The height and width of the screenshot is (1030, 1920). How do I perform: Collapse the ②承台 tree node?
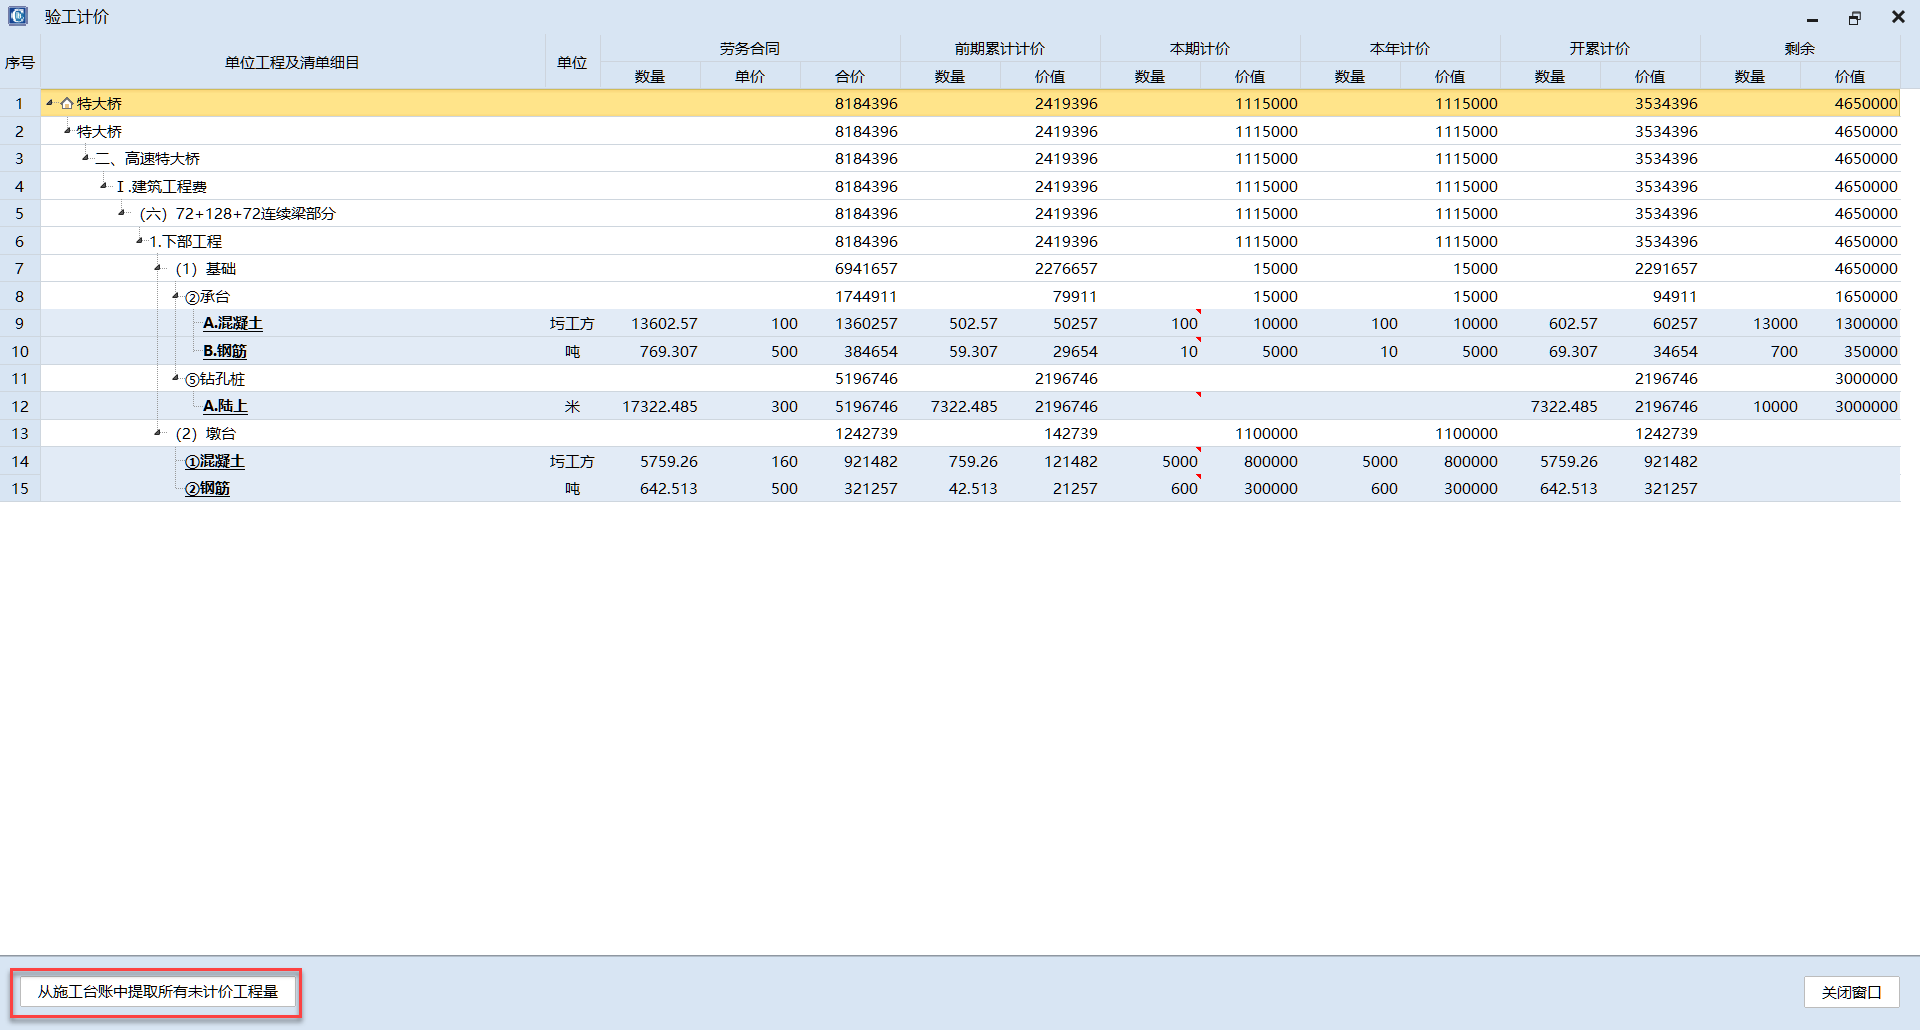point(176,296)
